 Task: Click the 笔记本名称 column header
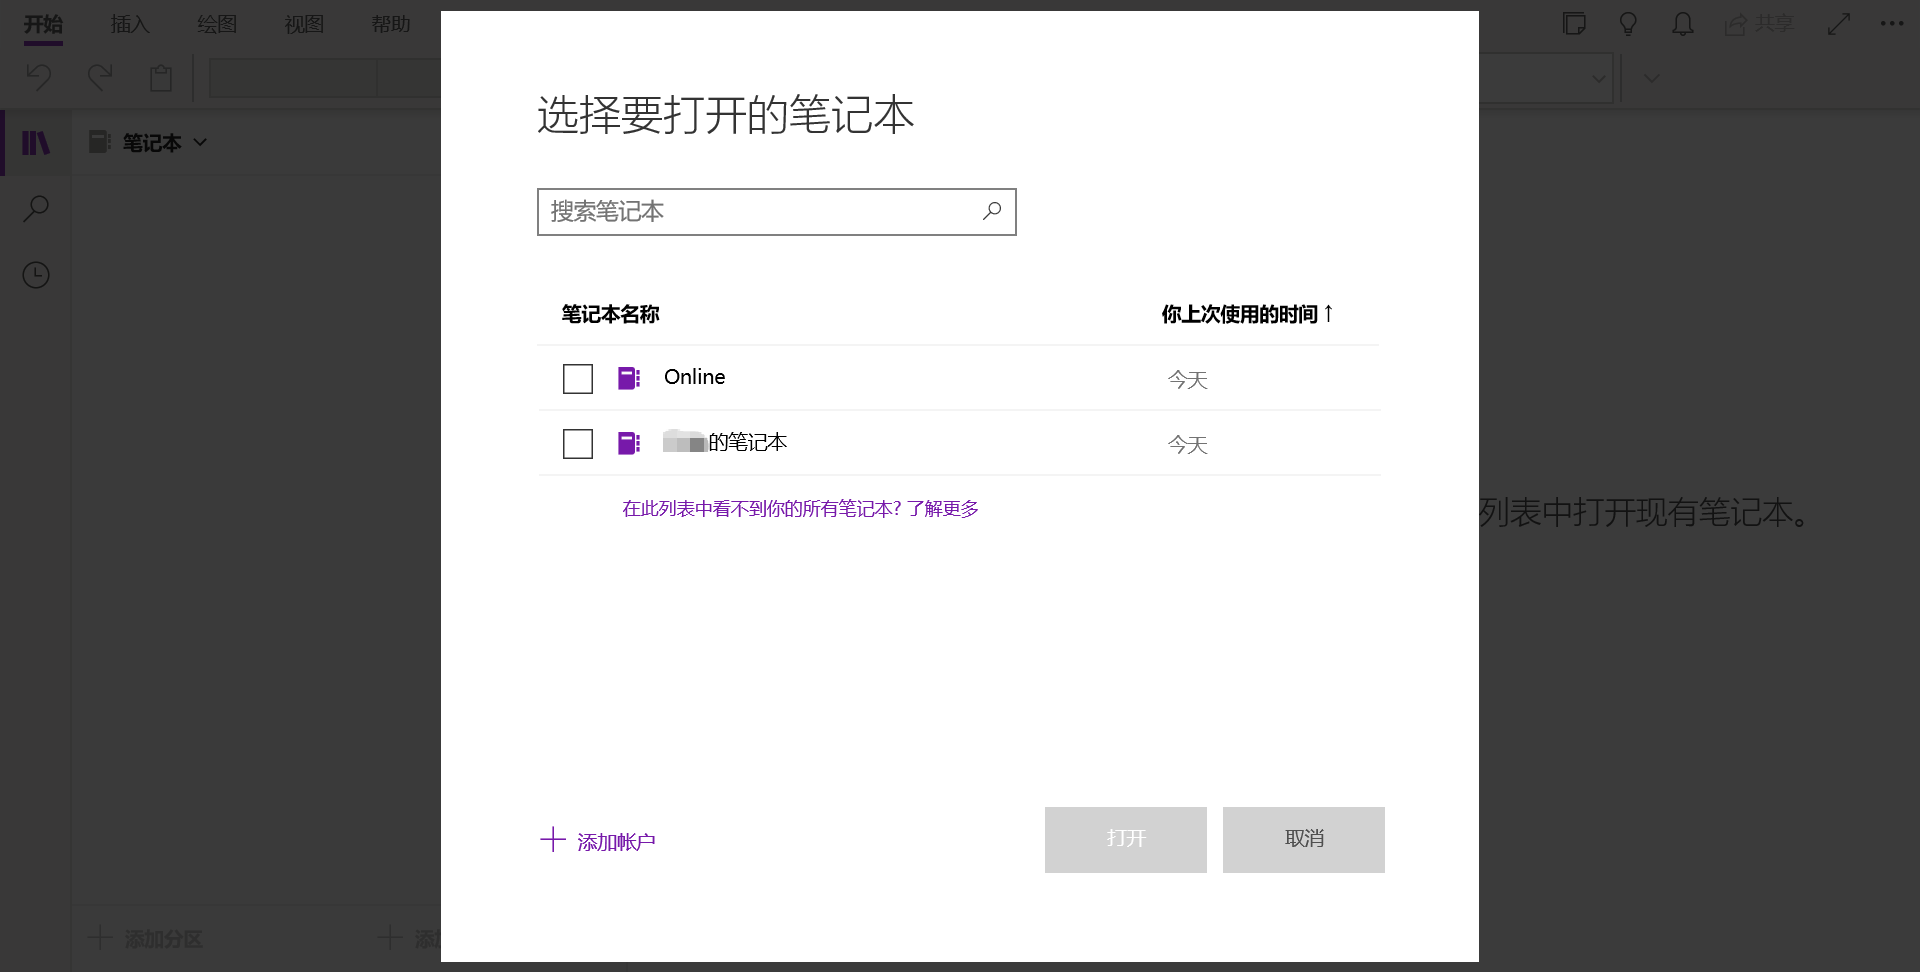pos(610,314)
